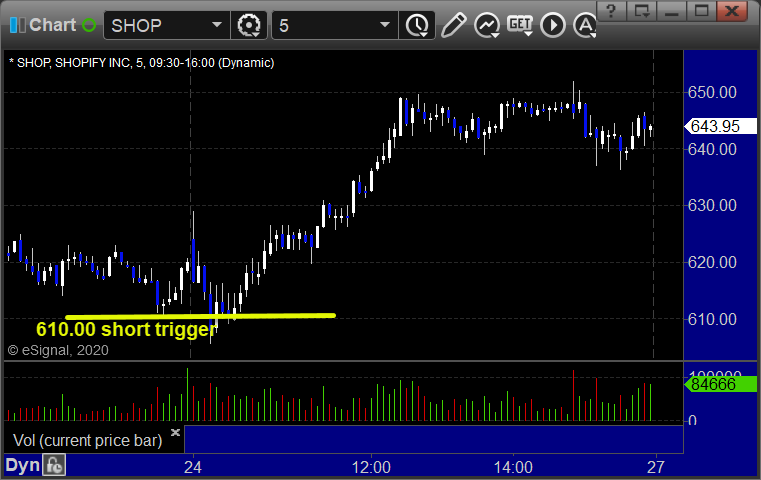761x480 pixels.
Task: Open the studies line-chart icon menu
Action: pos(487,25)
